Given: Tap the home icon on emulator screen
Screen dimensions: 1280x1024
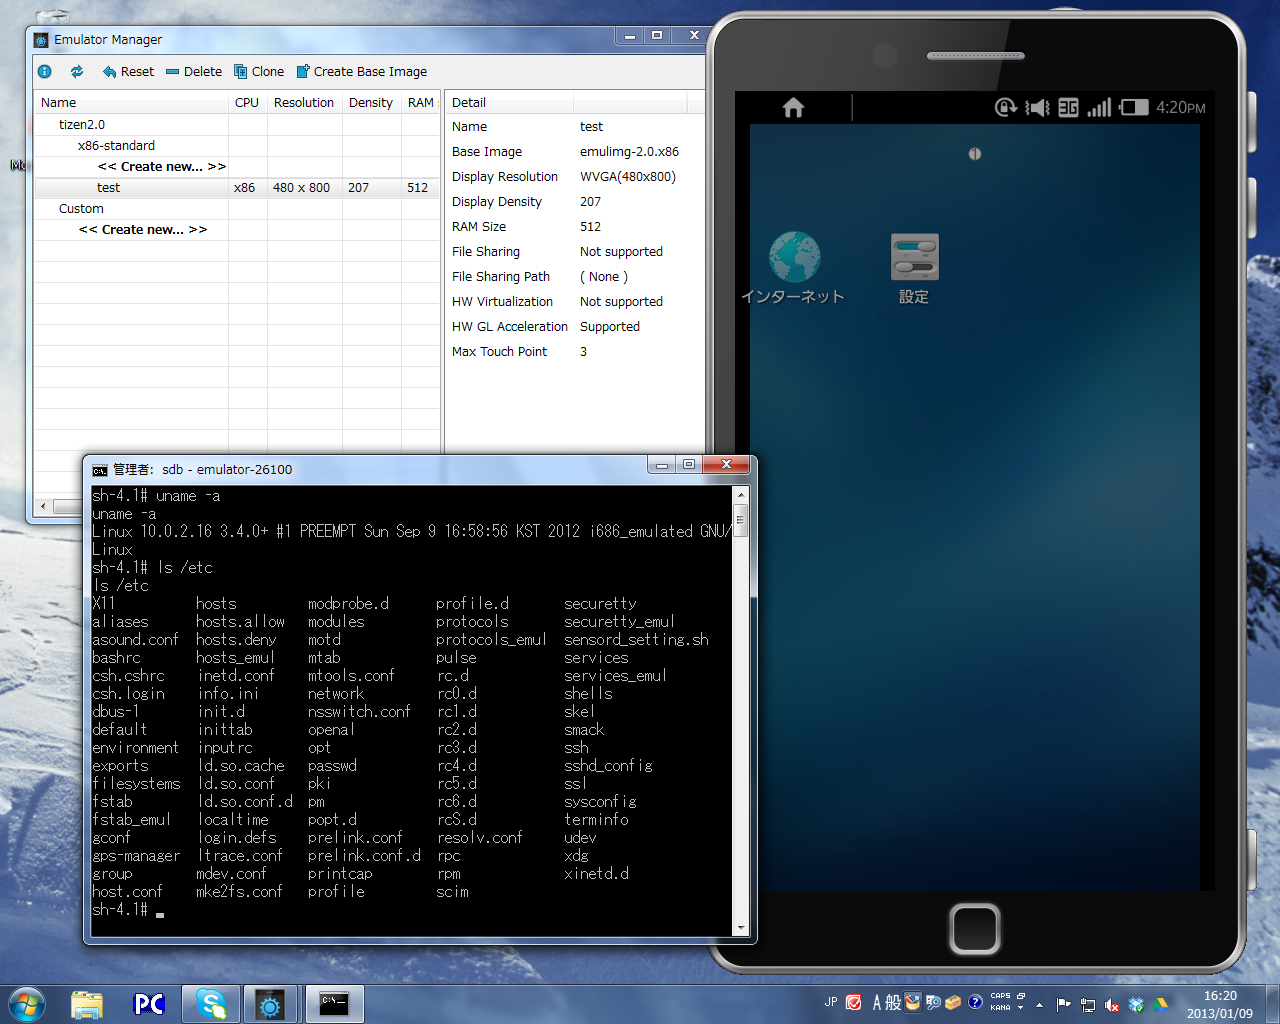Looking at the screenshot, I should click(793, 107).
